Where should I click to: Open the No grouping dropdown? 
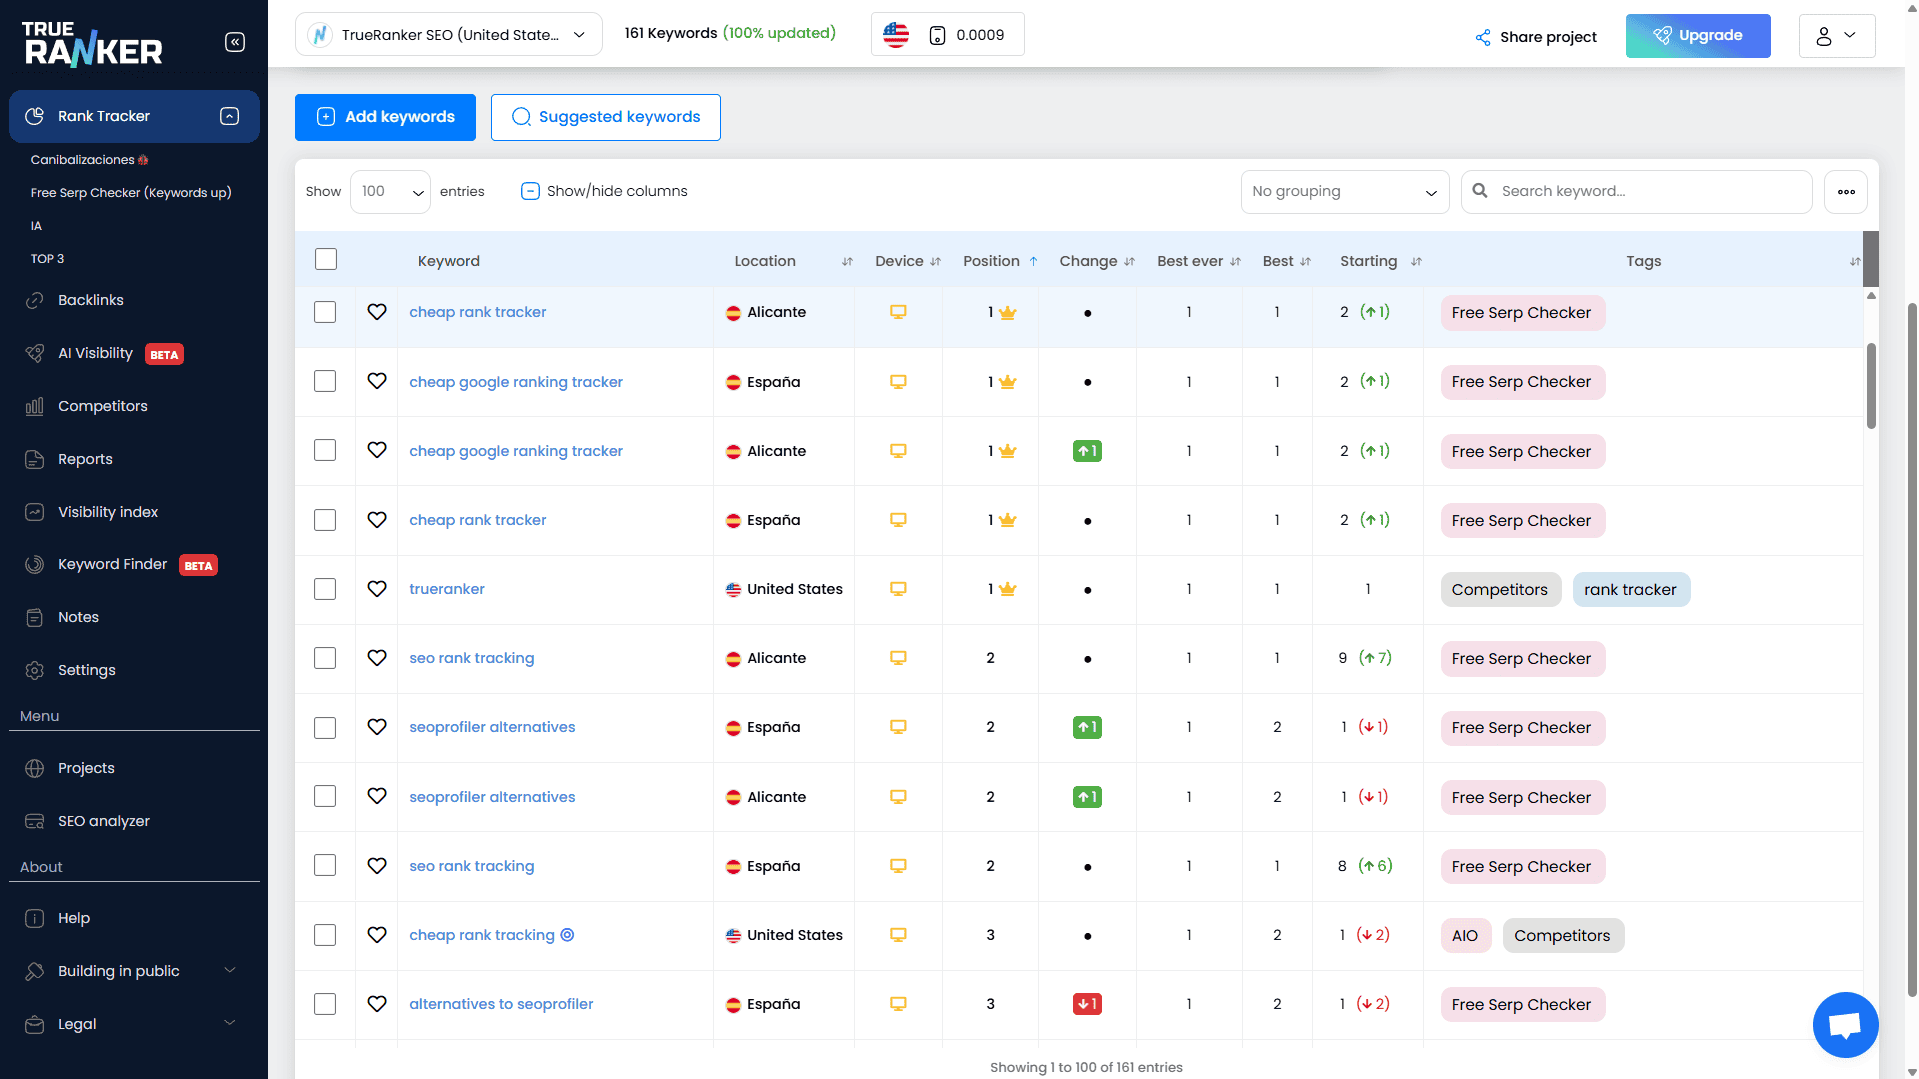(x=1344, y=191)
